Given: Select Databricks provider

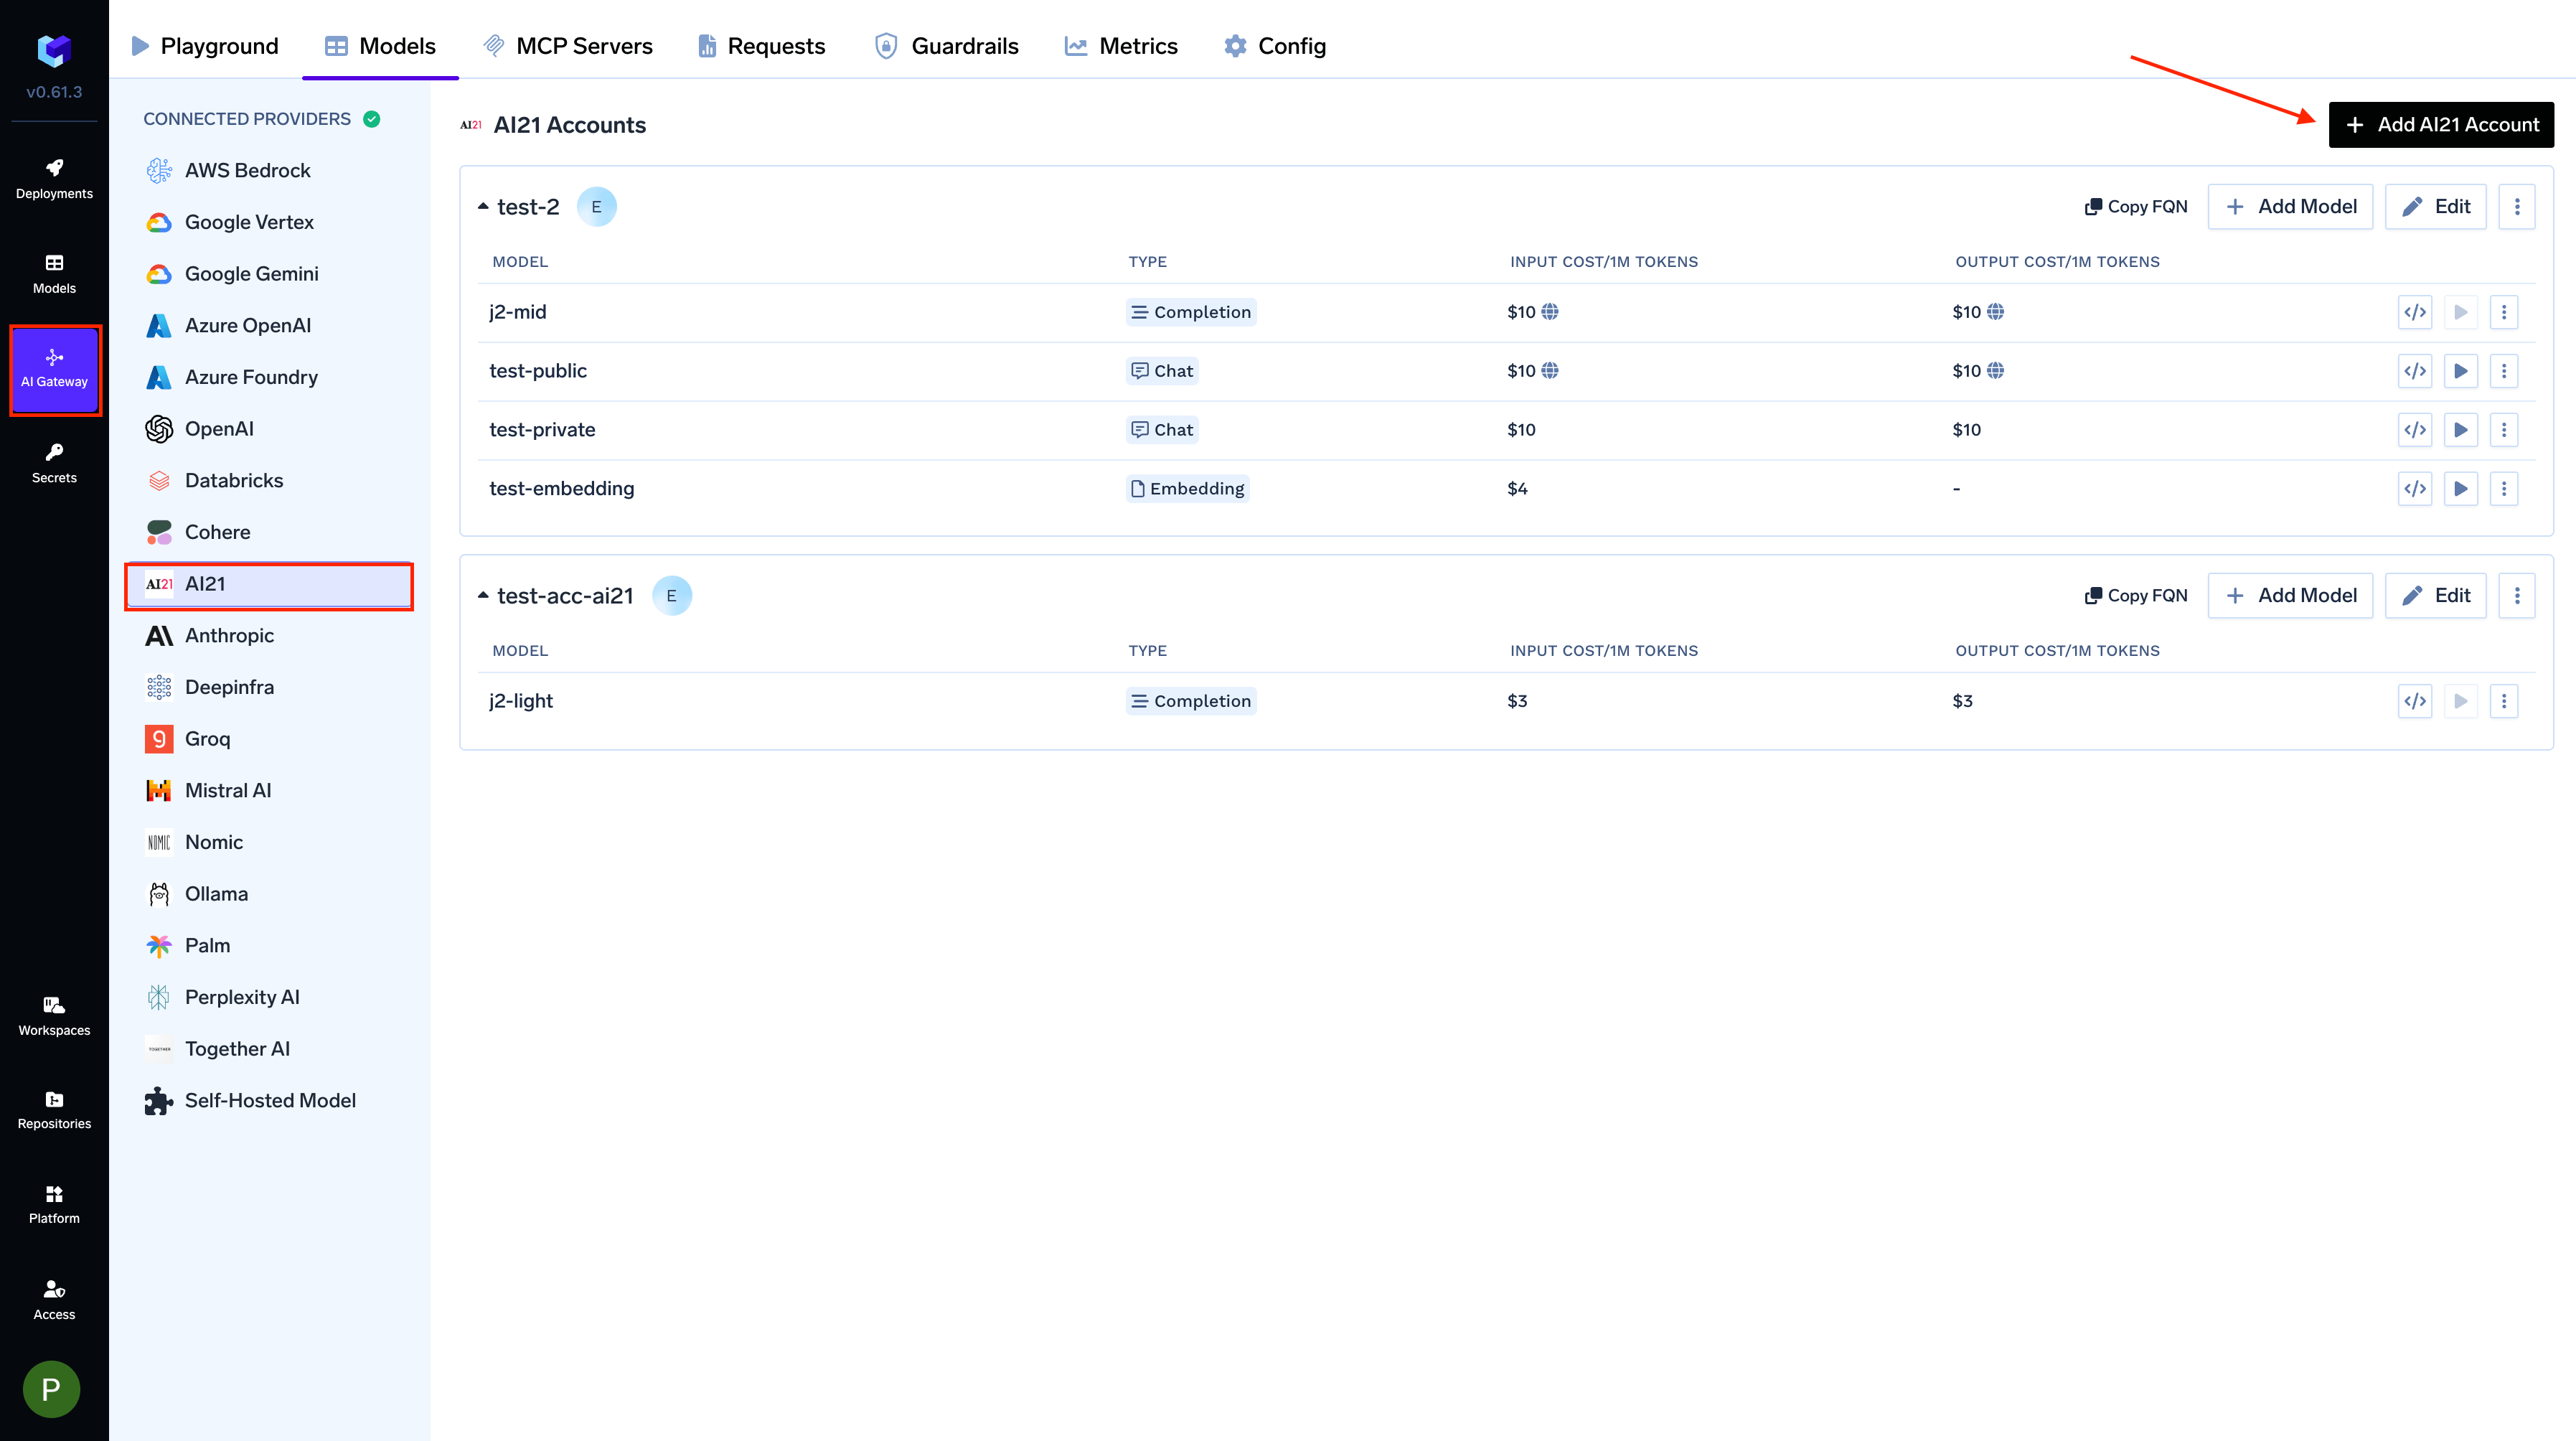Looking at the screenshot, I should [270, 481].
